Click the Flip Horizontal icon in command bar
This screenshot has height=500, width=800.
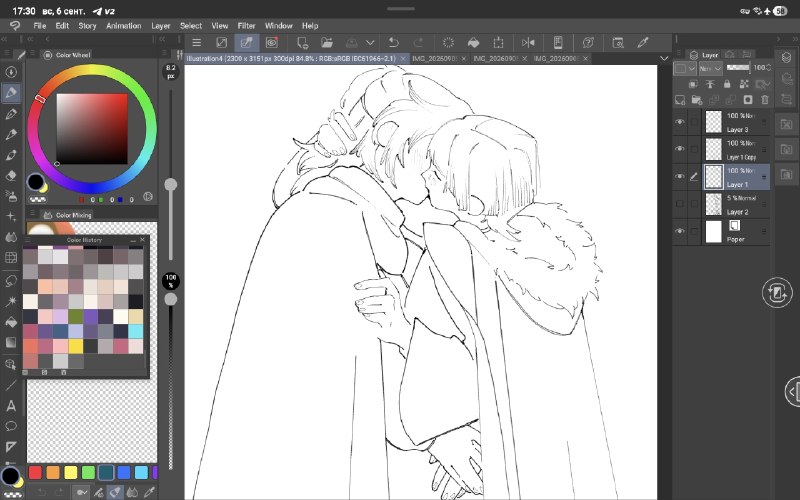(x=528, y=43)
